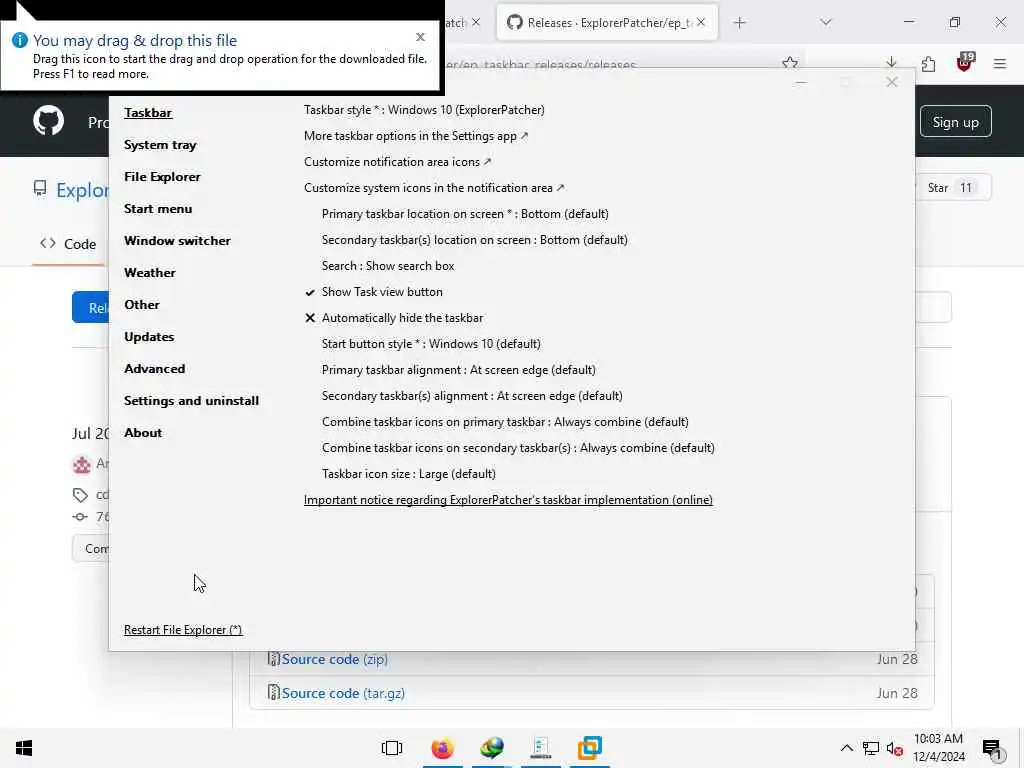Open Task View on the taskbar
Viewport: 1024px width, 768px height.
pos(392,748)
